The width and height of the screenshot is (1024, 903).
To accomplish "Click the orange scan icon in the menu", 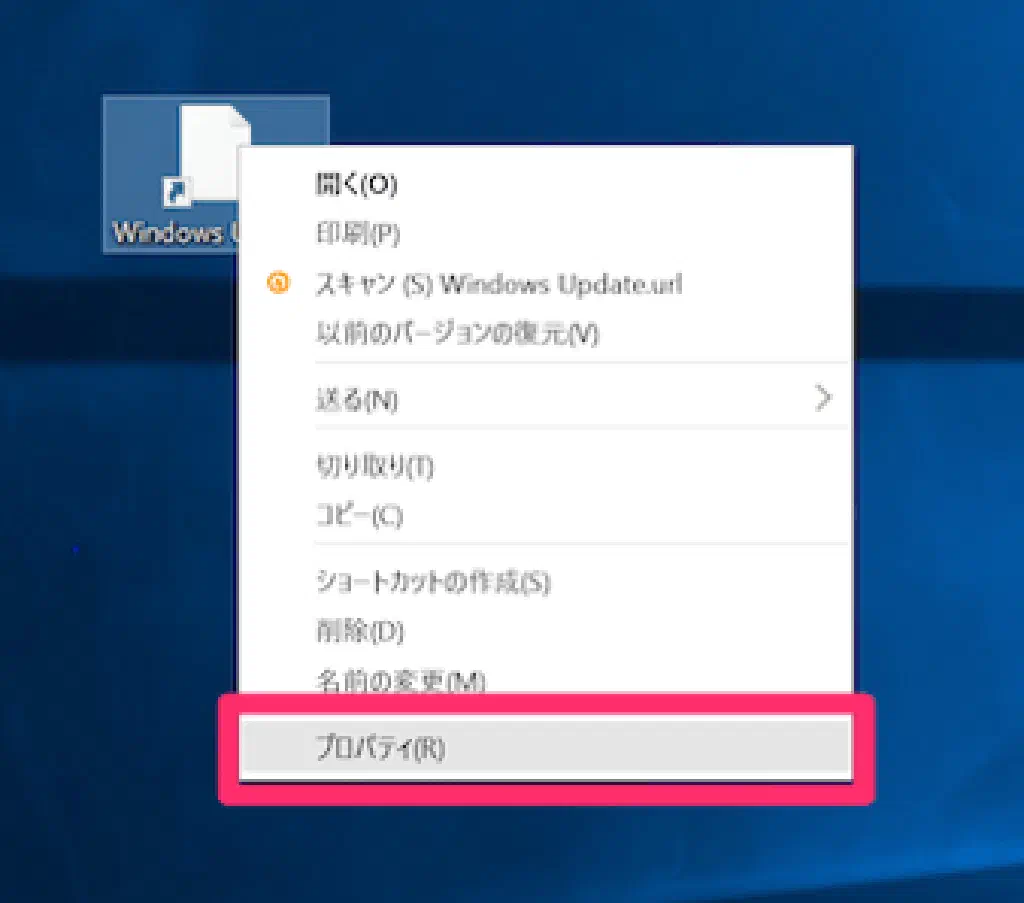I will click(278, 284).
